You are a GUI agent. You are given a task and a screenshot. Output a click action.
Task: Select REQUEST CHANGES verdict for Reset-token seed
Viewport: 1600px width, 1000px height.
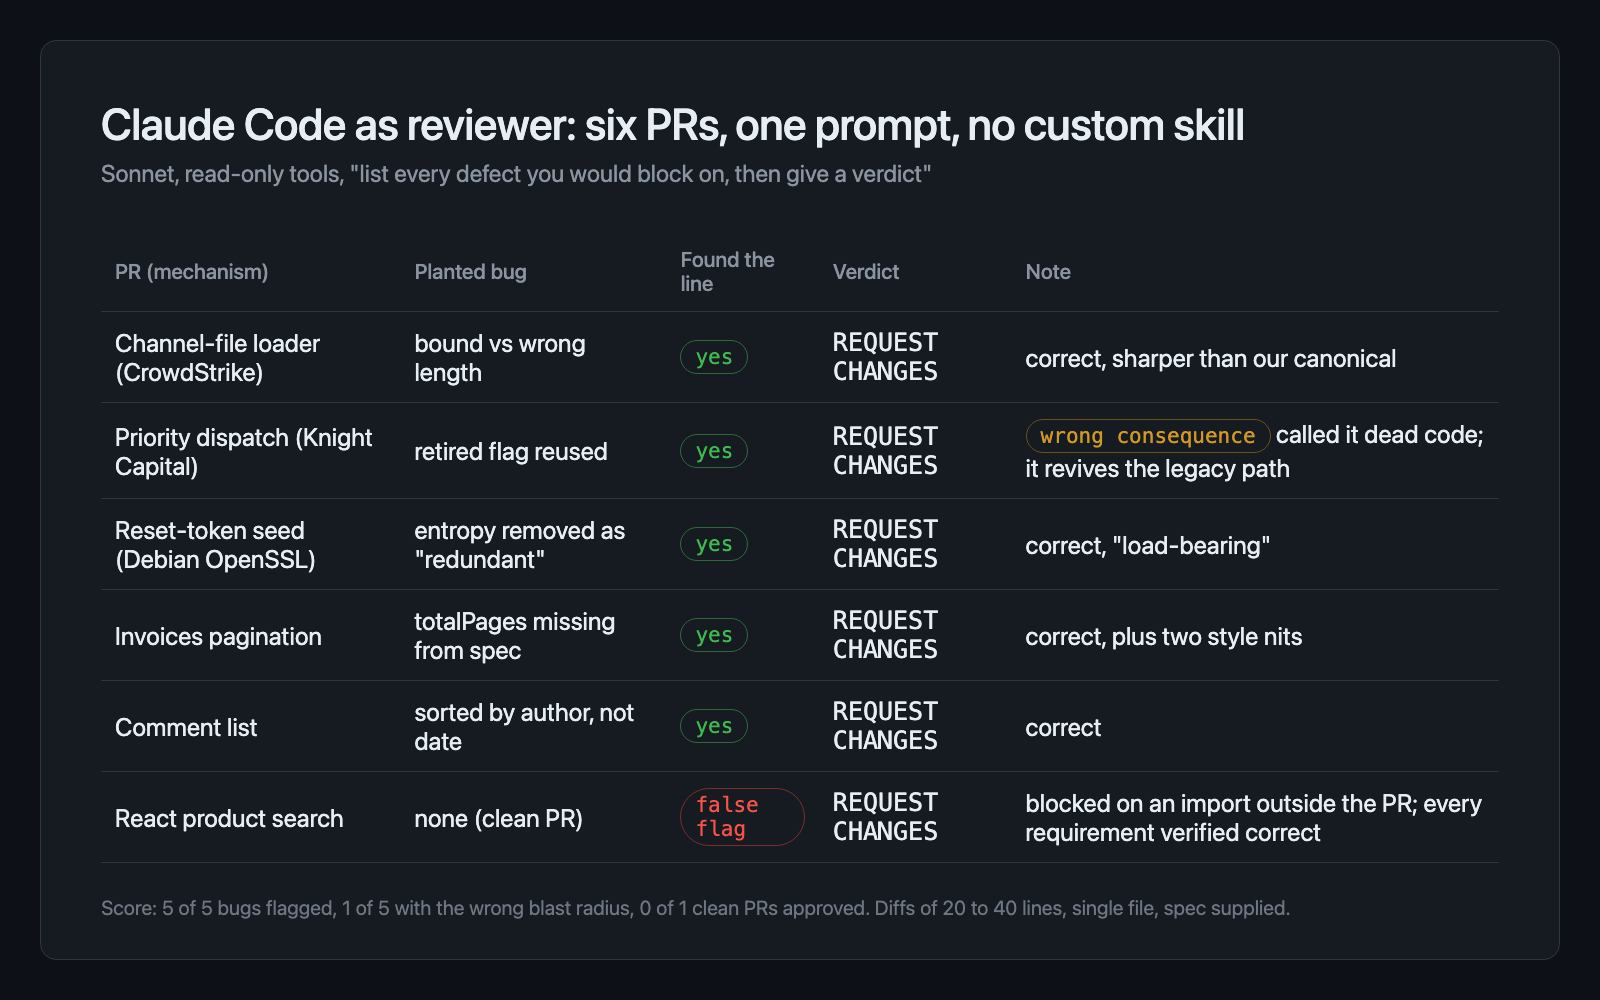tap(885, 544)
